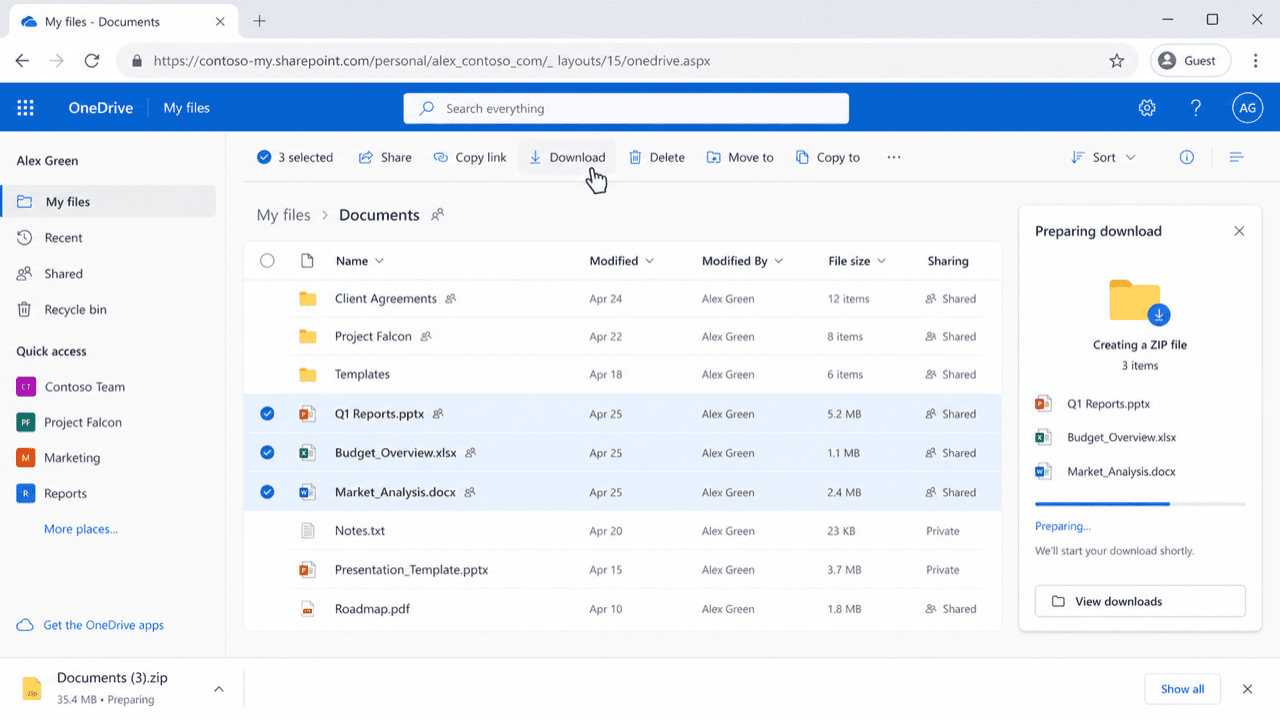
Task: Click the OneDrive brand name in the header
Action: point(100,108)
